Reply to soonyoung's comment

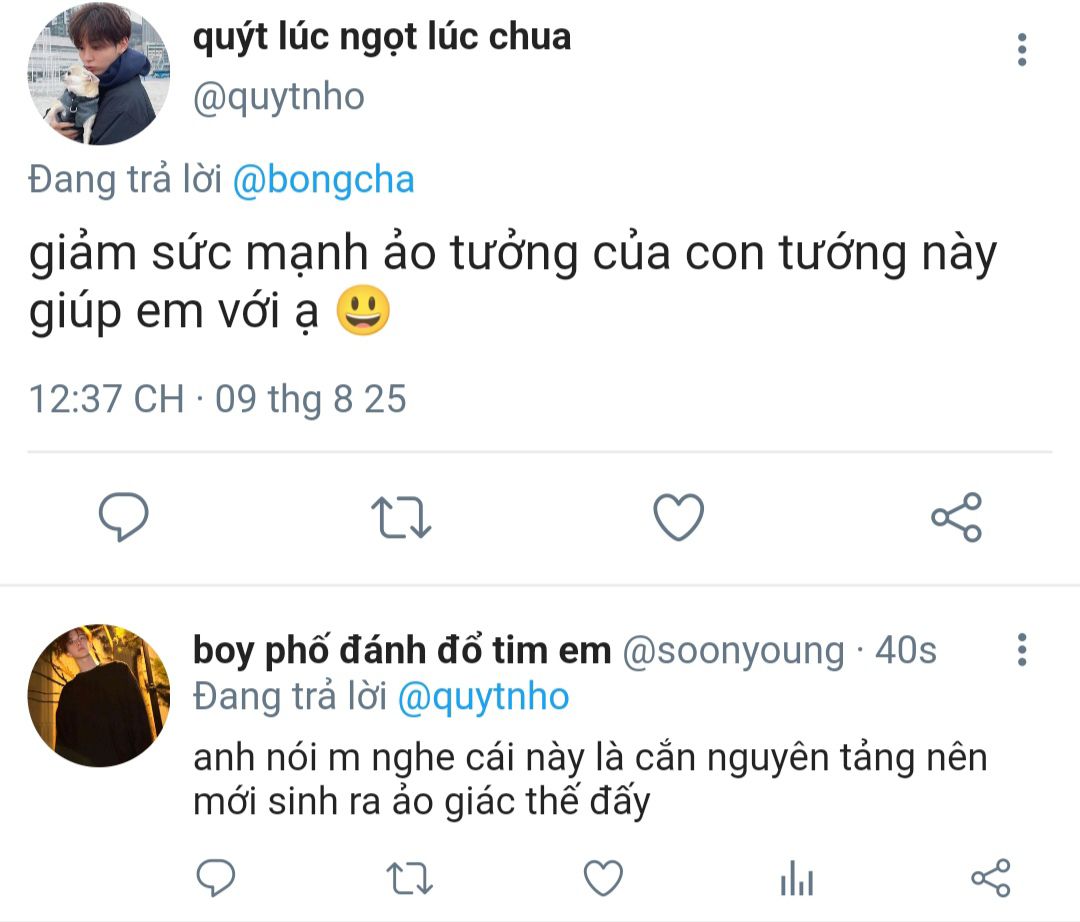tap(215, 878)
